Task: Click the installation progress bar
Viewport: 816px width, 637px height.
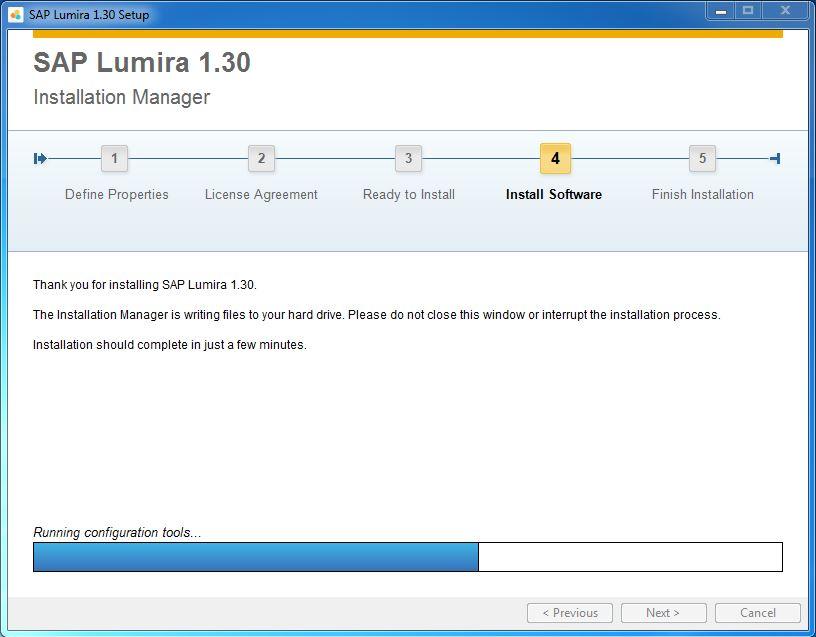Action: [x=408, y=557]
